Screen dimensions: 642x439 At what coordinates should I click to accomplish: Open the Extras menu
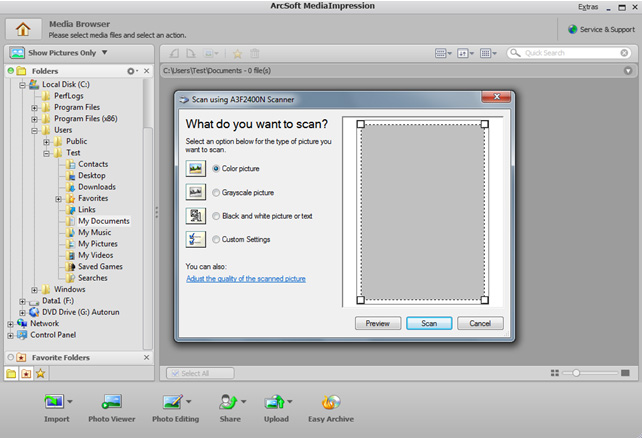(588, 7)
